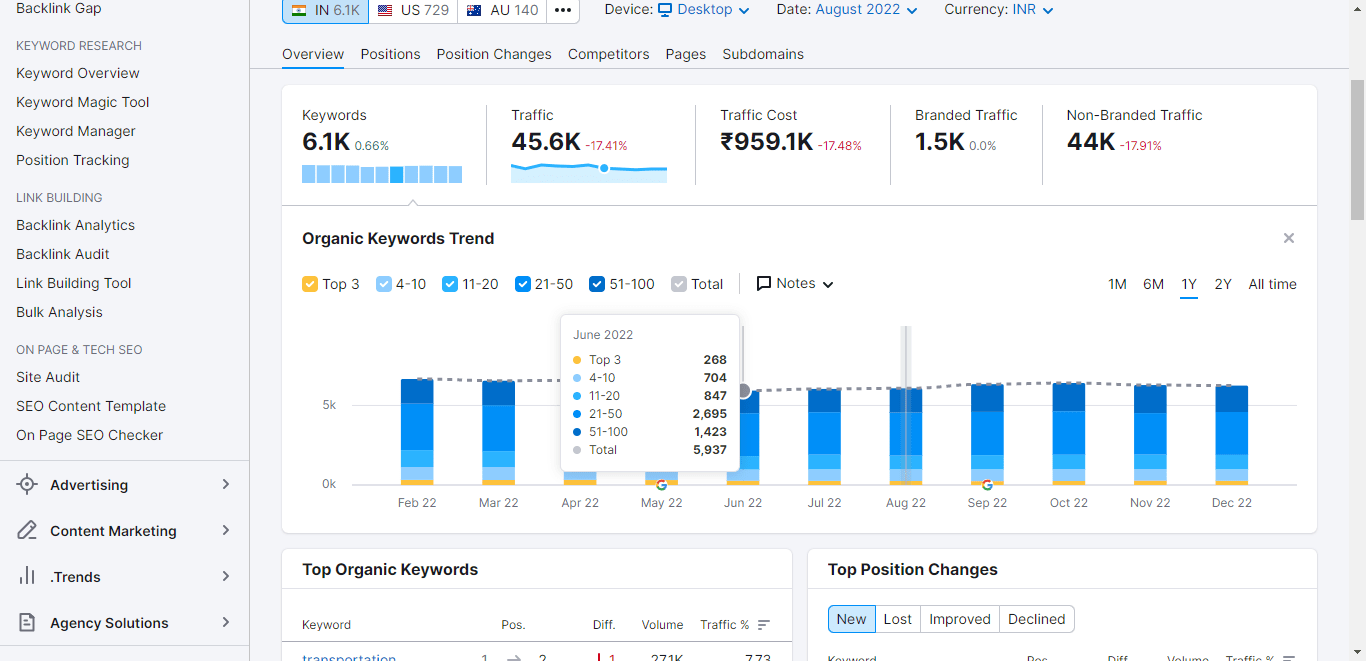Image resolution: width=1366 pixels, height=661 pixels.
Task: Toggle the 4-10 positions checkbox
Action: tap(384, 284)
